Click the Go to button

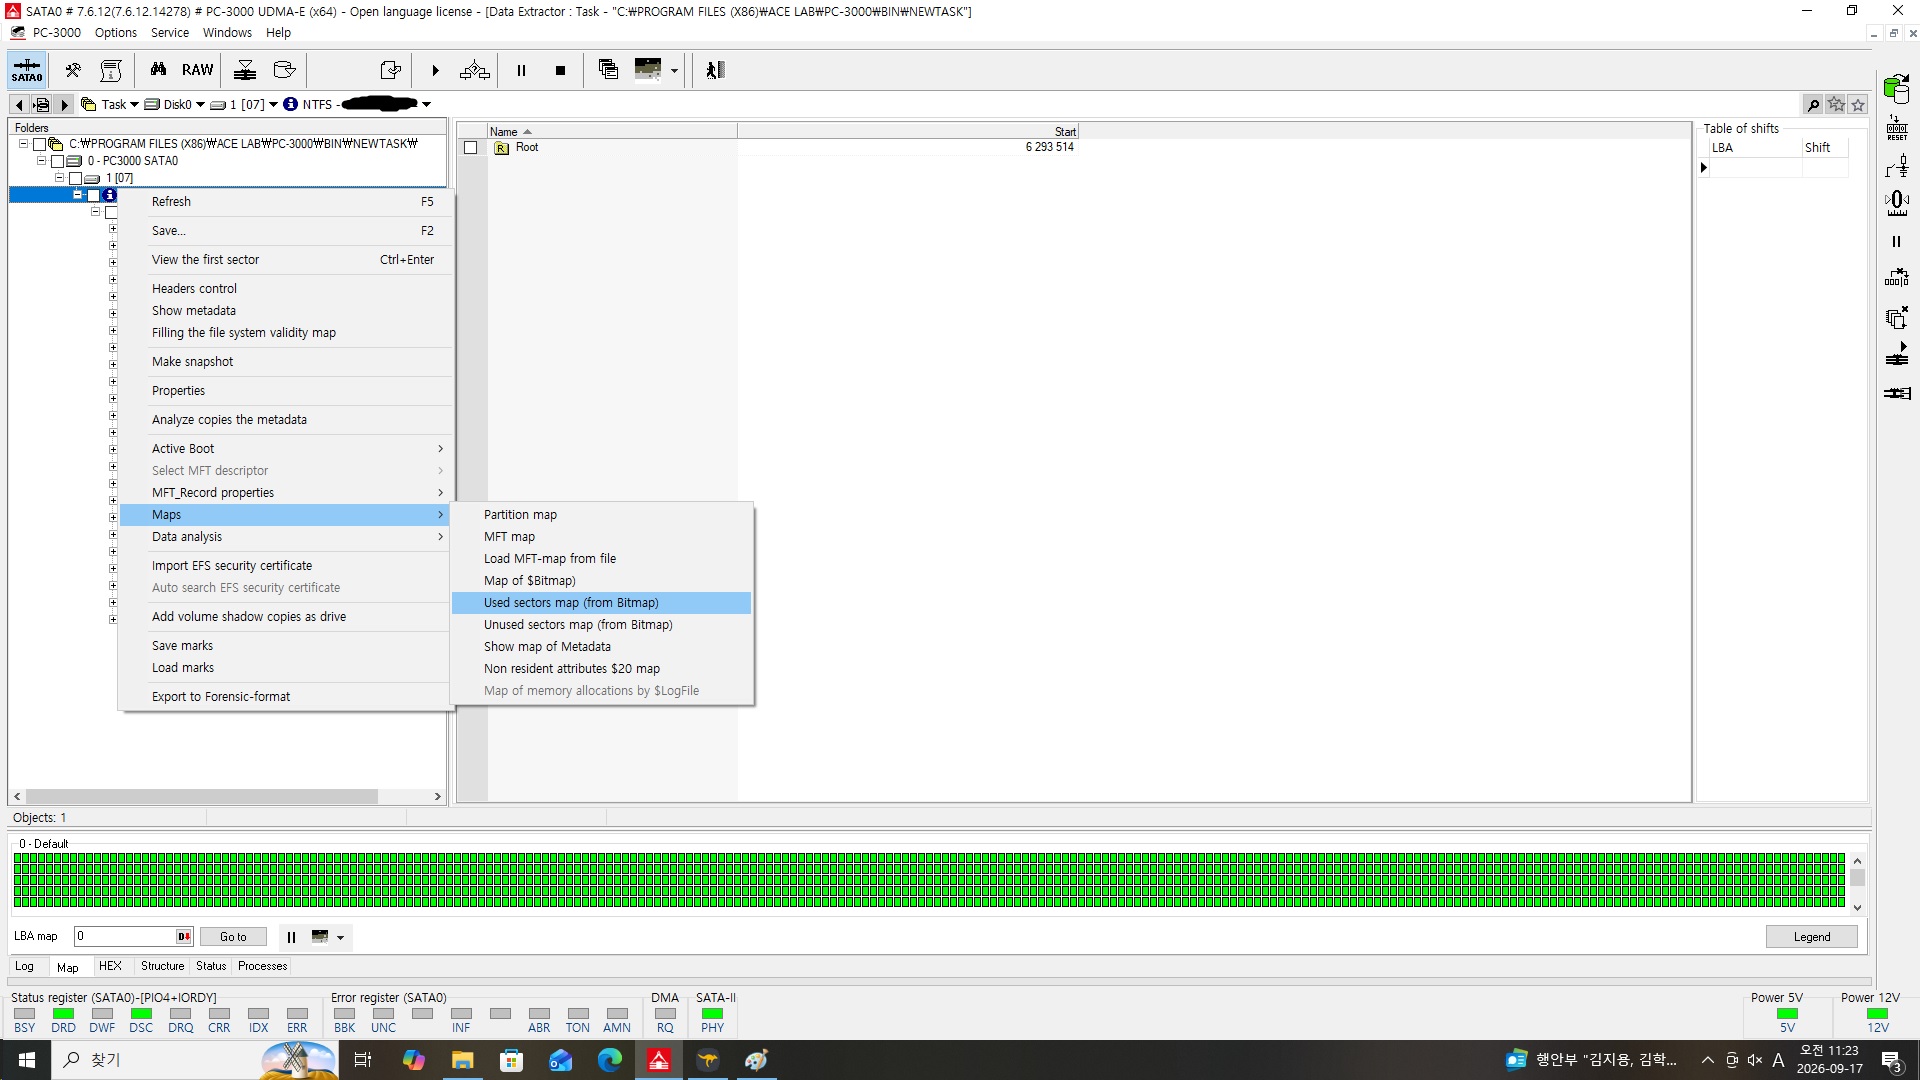coord(233,937)
